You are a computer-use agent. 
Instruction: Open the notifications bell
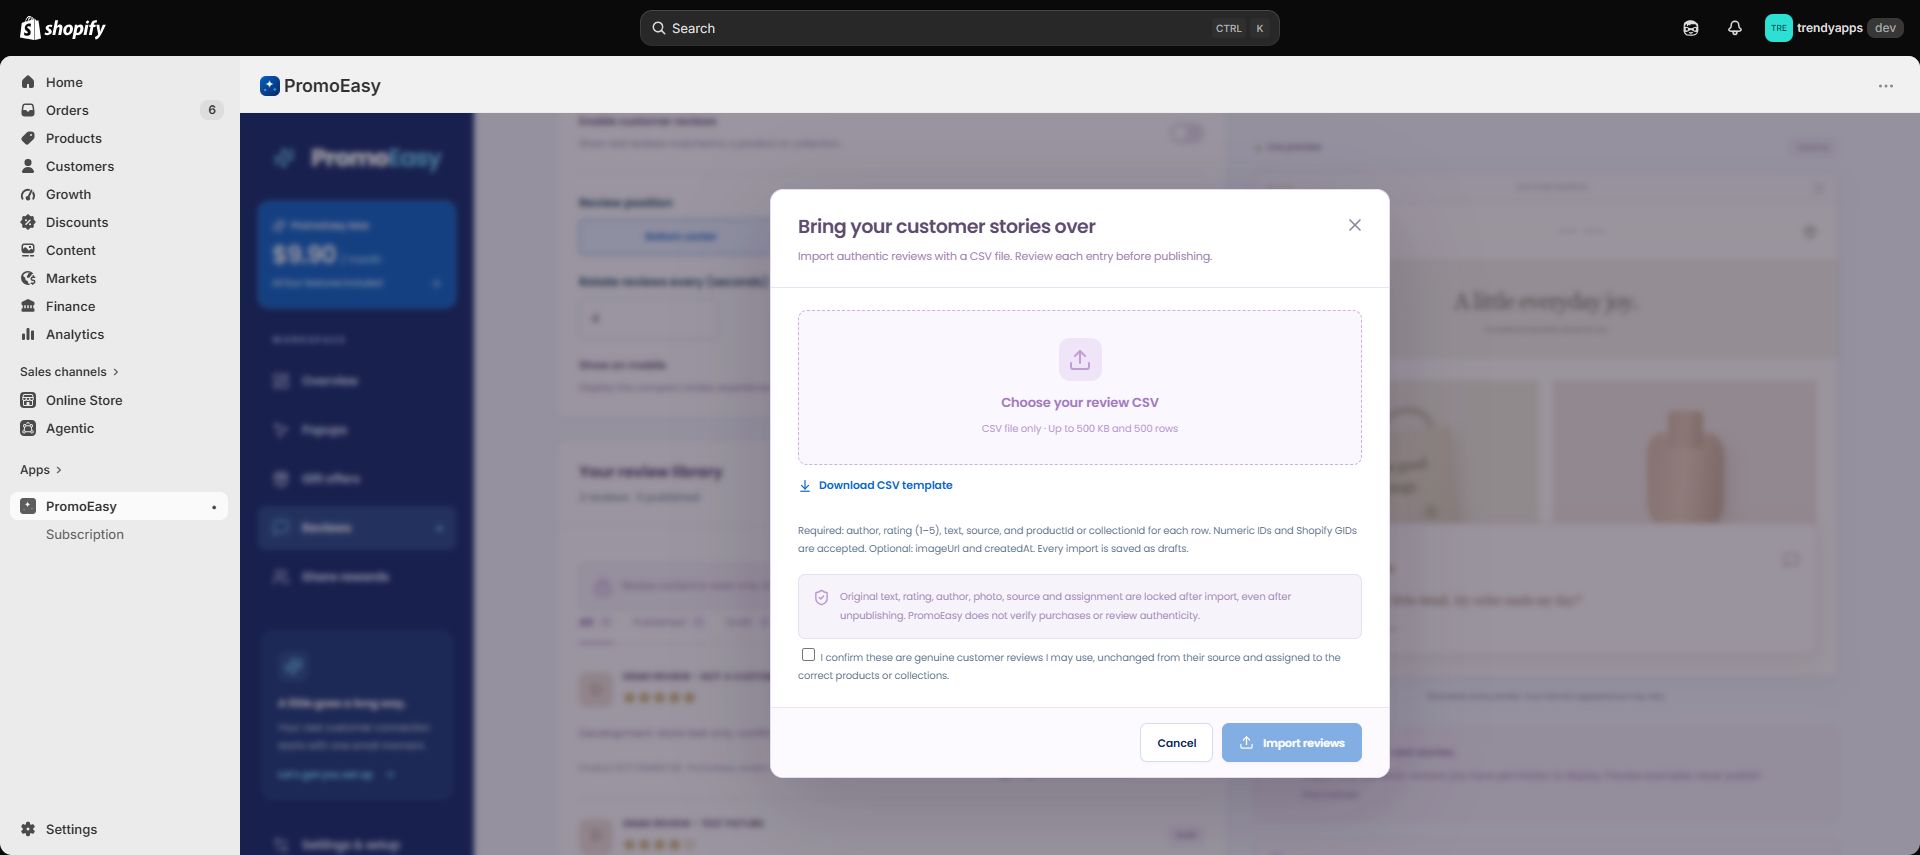pyautogui.click(x=1735, y=28)
